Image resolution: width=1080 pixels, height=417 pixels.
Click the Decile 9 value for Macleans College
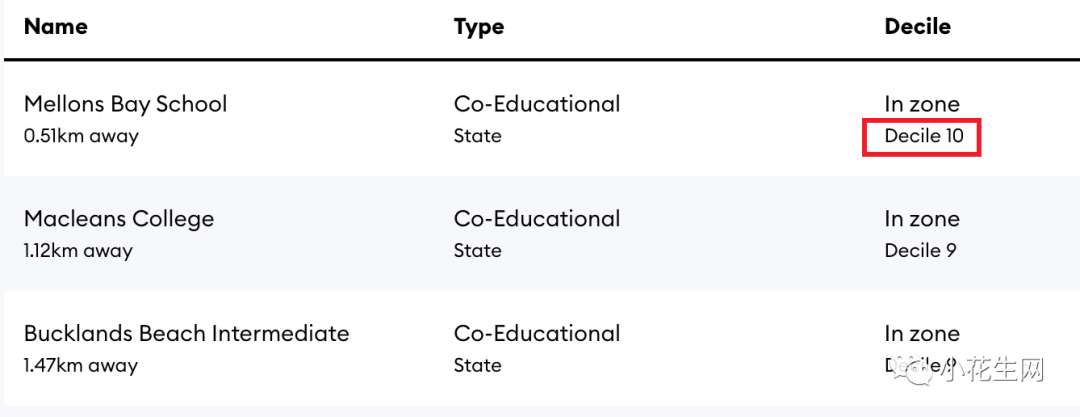920,250
